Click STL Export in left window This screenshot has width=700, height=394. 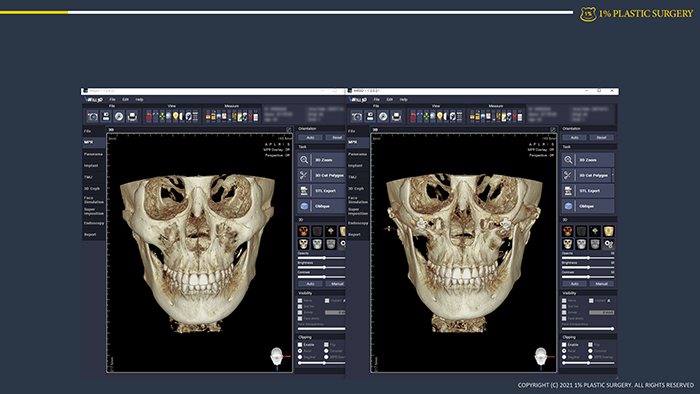[x=321, y=191]
